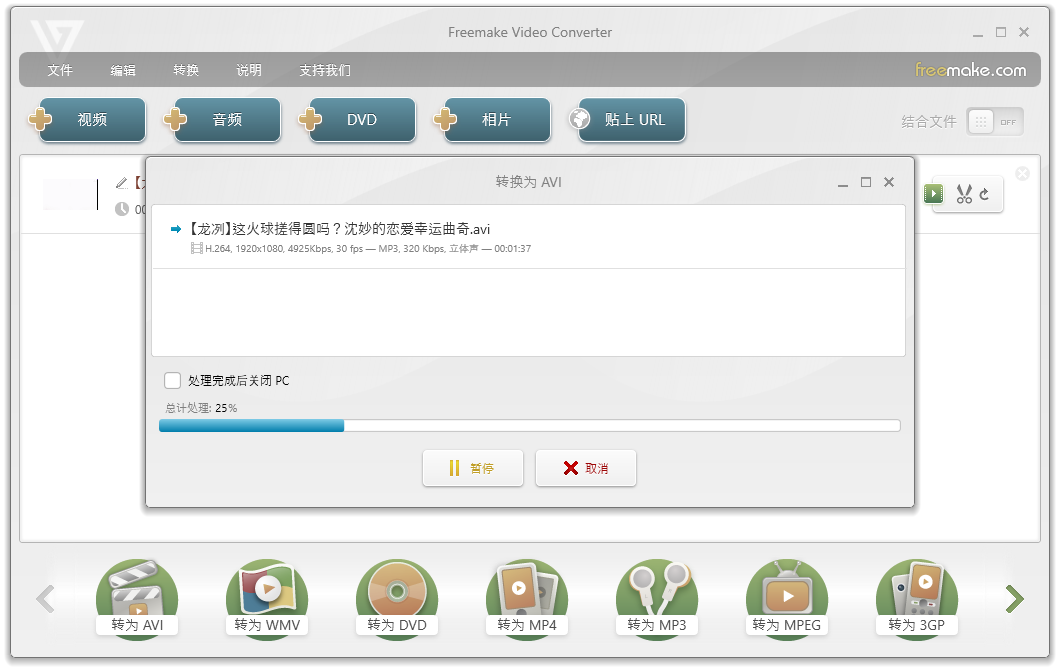Enable 处理完成后关闭 PC checkbox
1060x670 pixels.
[x=173, y=381]
